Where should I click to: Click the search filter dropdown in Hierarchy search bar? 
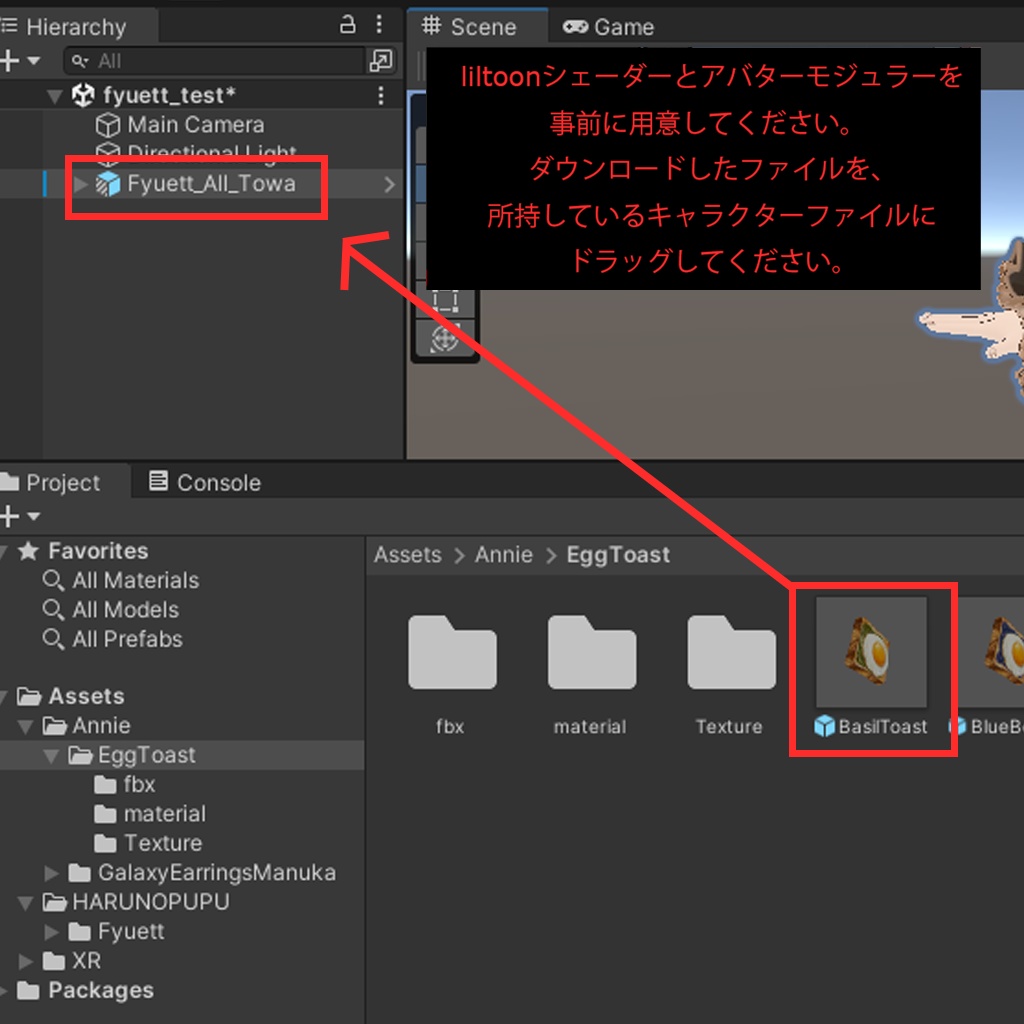click(x=78, y=61)
